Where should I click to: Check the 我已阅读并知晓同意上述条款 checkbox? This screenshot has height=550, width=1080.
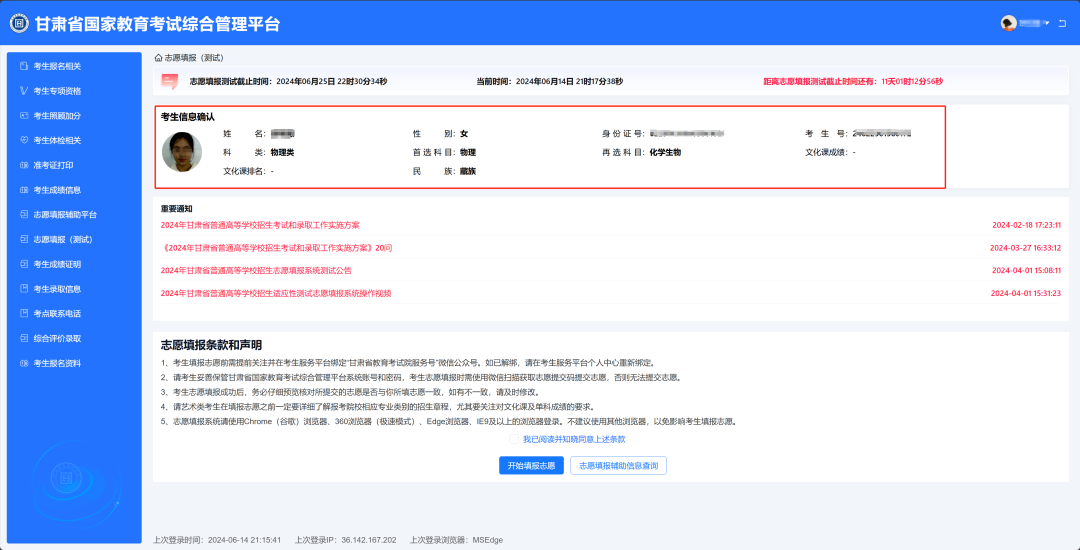pyautogui.click(x=514, y=439)
